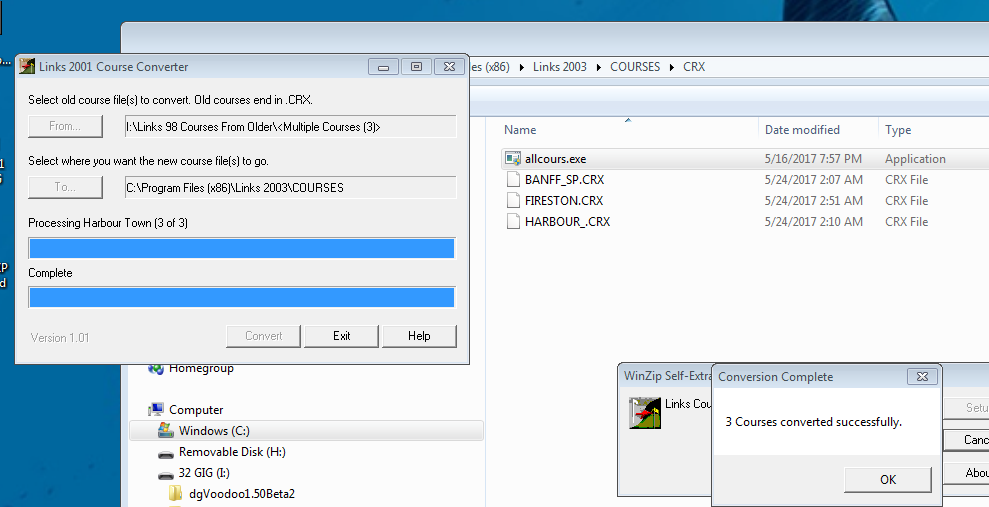Click the source course path field
The width and height of the screenshot is (989, 507).
[x=290, y=127]
